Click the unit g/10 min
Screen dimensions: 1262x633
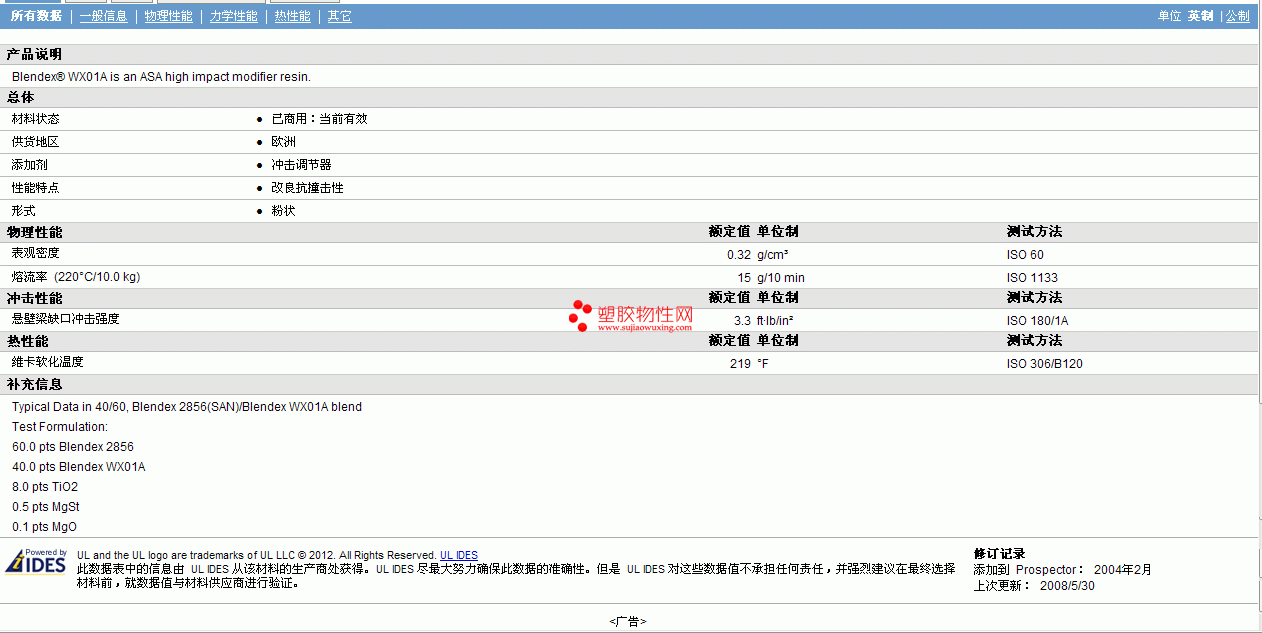coord(781,278)
